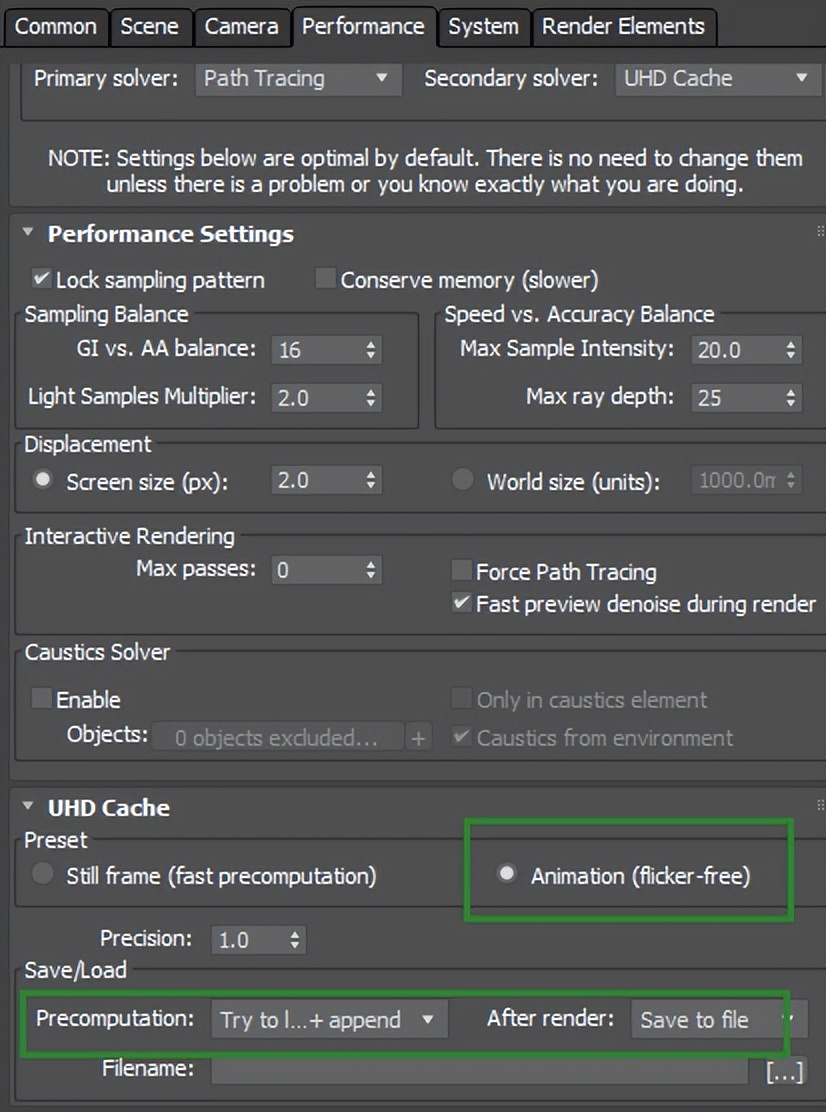The width and height of the screenshot is (826, 1112).
Task: Open the Render Elements tab
Action: click(623, 27)
